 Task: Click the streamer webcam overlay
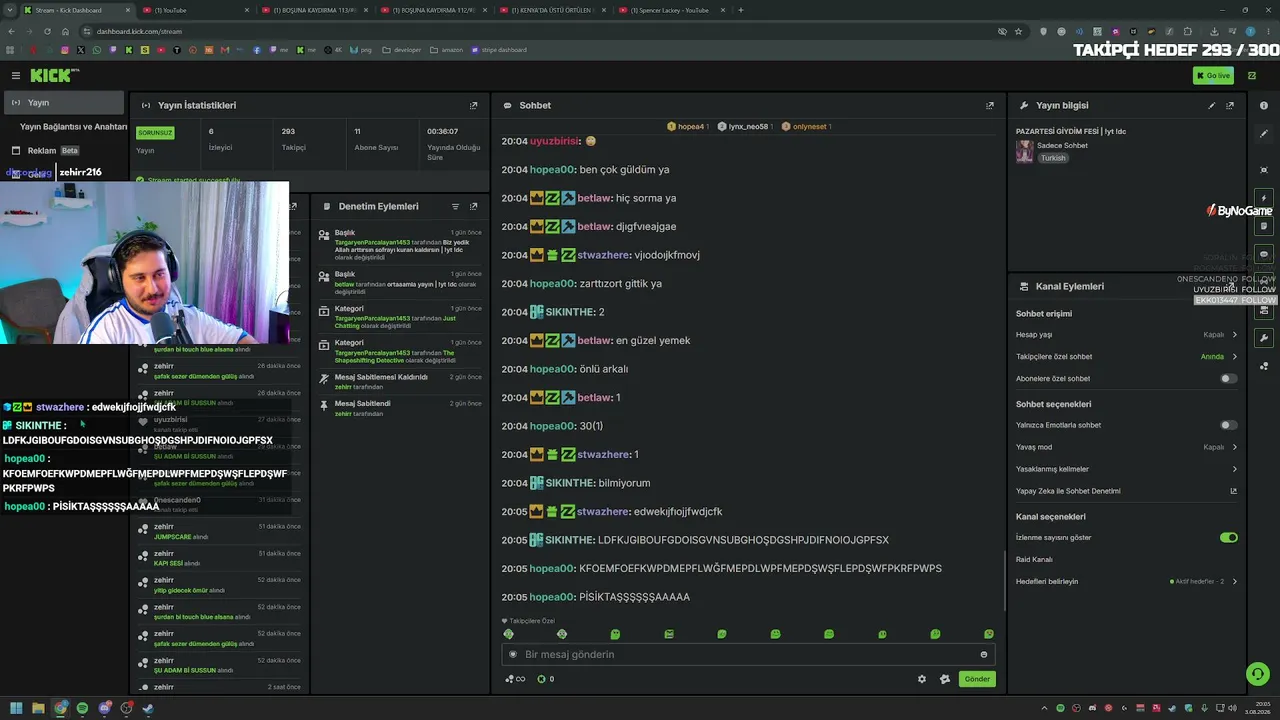(145, 262)
